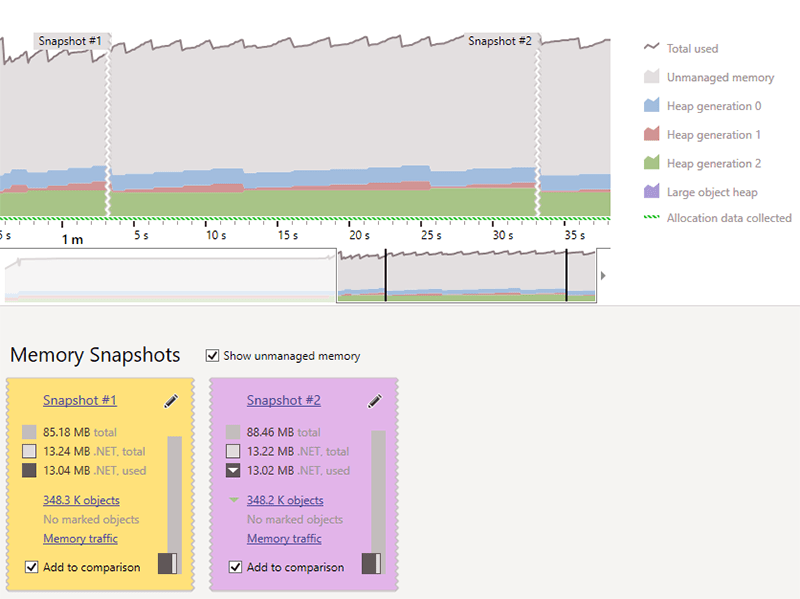Uncheck Add to comparison for Snapshot #2

236,567
